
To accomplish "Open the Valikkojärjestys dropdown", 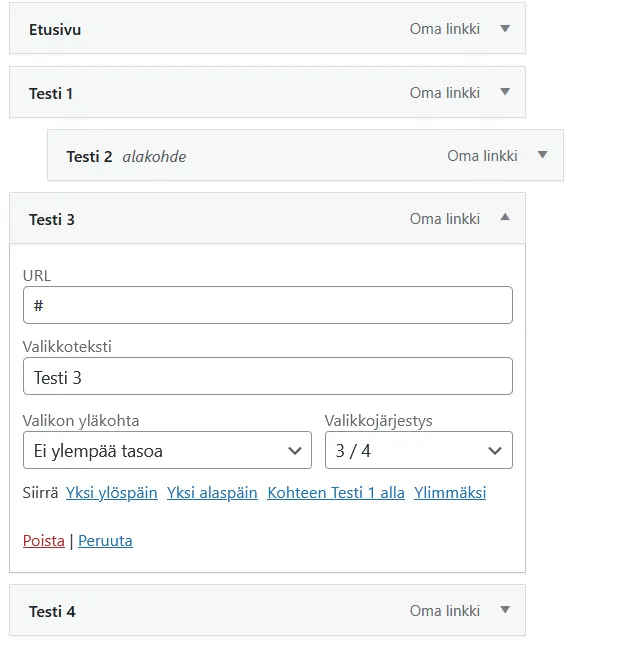I will (x=418, y=450).
